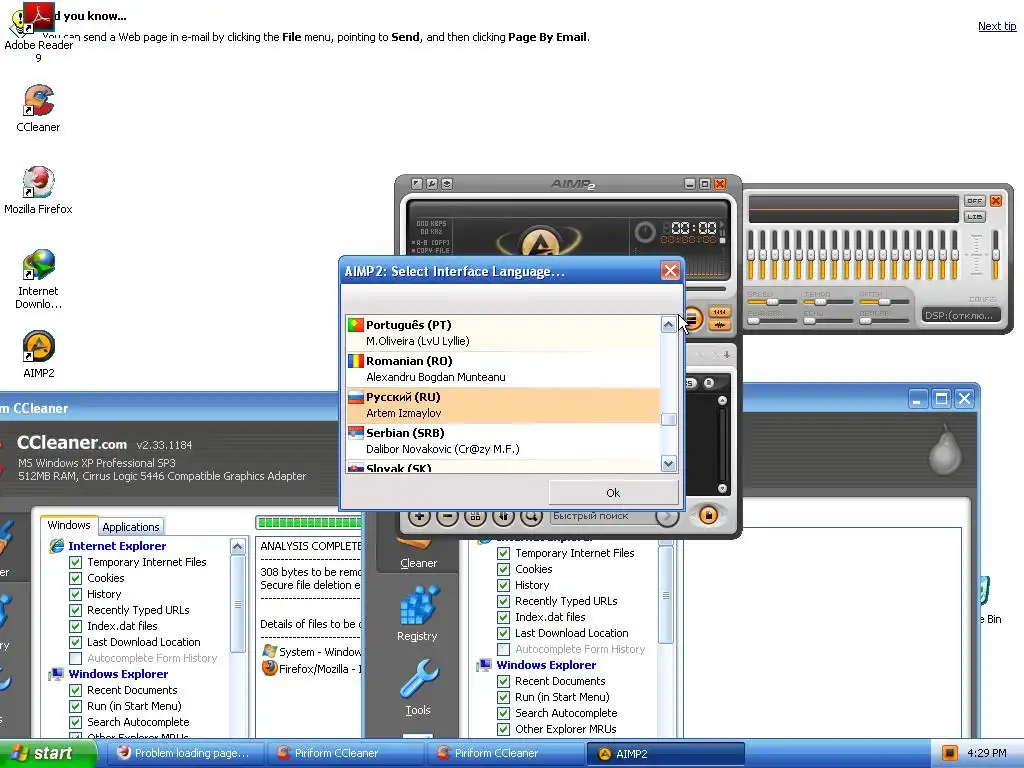Select Windows Explorer heading in front CCleaner tree

546,665
